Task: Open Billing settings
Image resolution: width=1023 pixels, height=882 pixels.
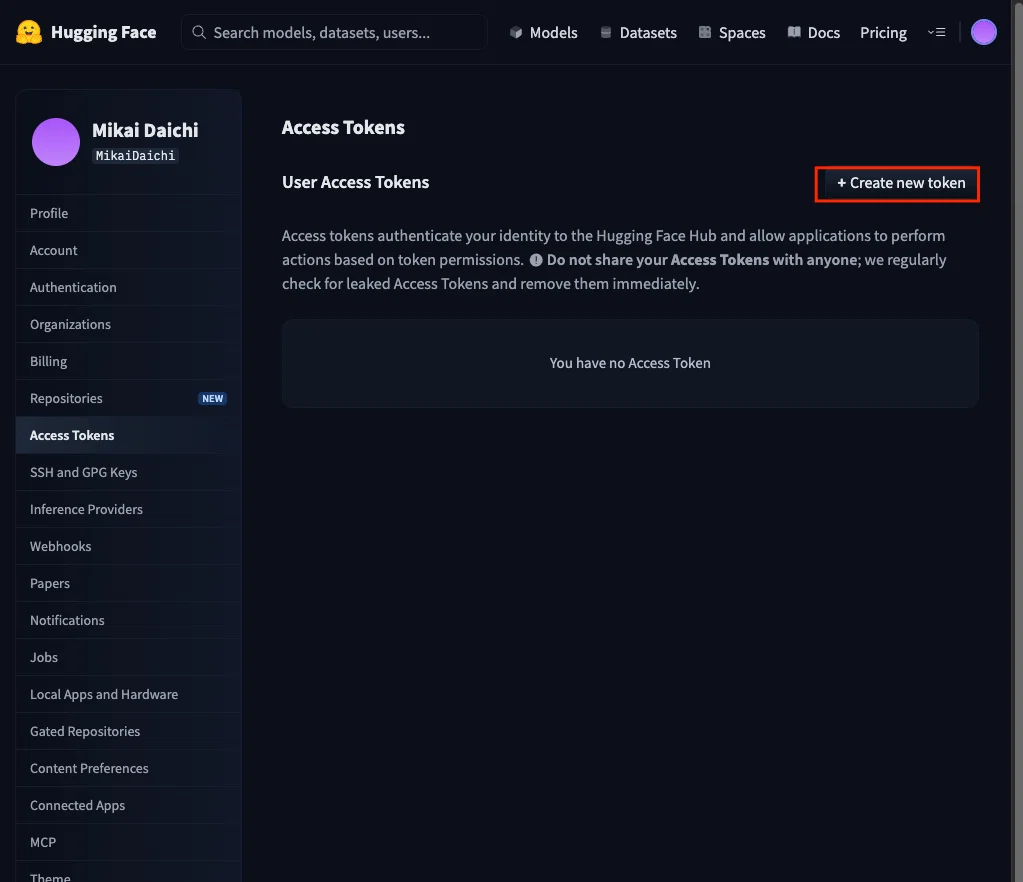Action: [x=129, y=361]
